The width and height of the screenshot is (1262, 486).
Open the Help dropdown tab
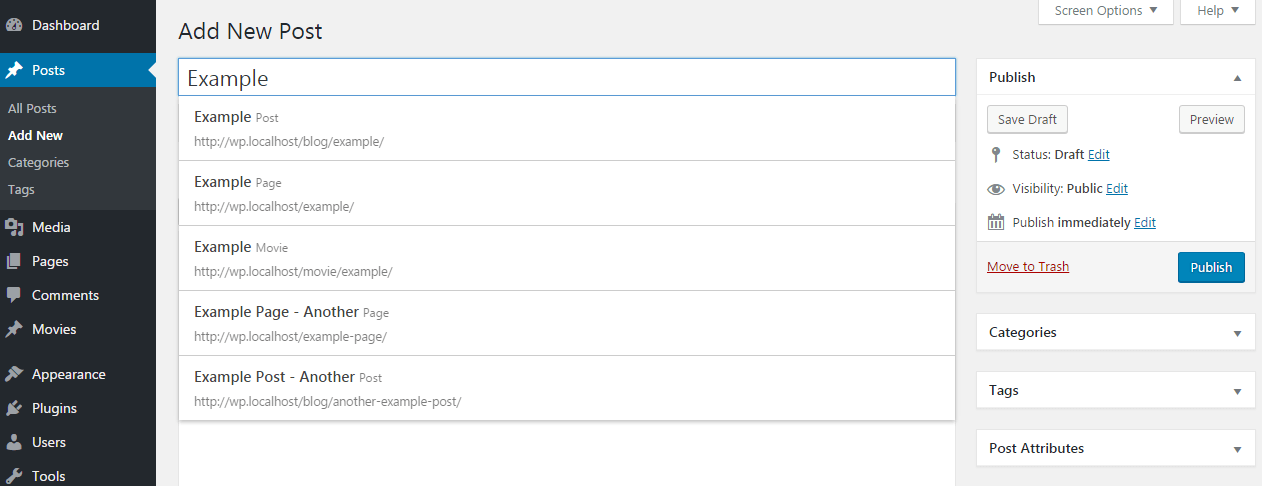[x=1217, y=11]
